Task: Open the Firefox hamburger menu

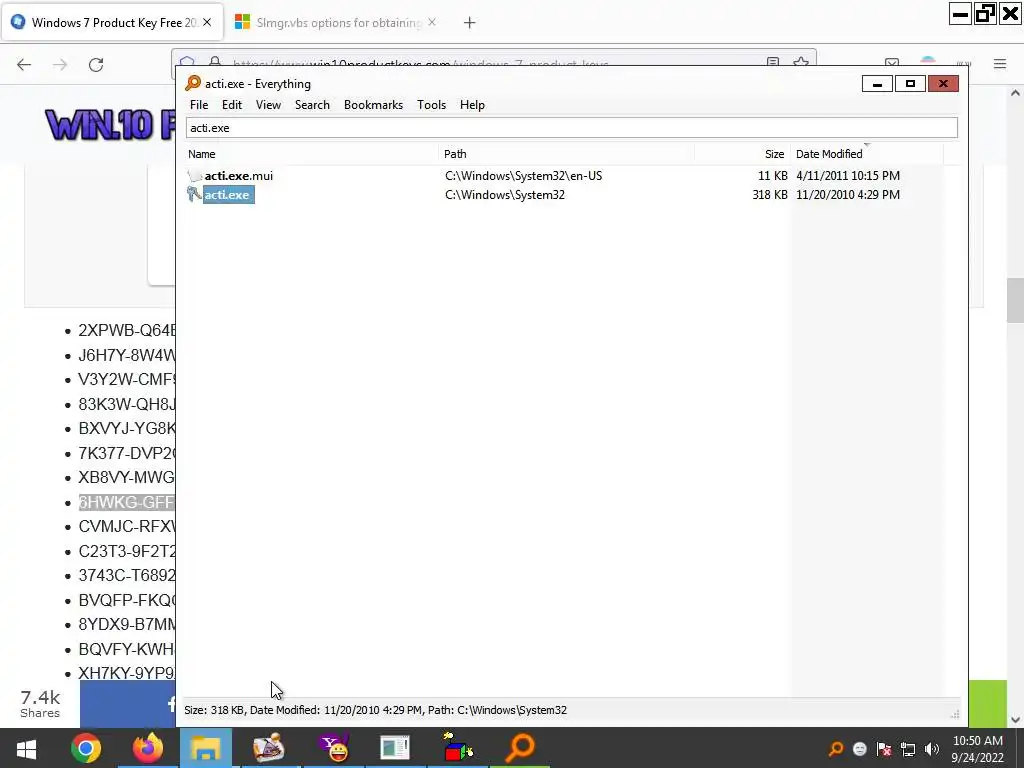Action: tap(1000, 63)
